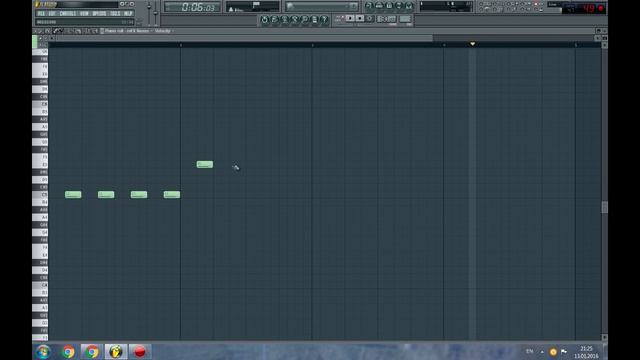Click the vertical scrollbar down arrow

[x=604, y=338]
